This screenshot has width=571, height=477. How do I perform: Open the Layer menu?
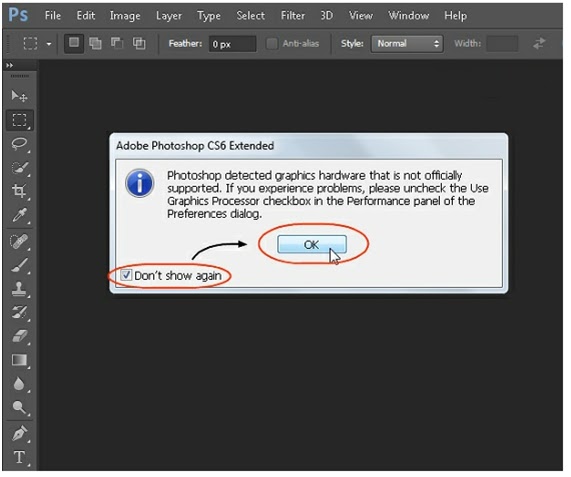pyautogui.click(x=169, y=16)
